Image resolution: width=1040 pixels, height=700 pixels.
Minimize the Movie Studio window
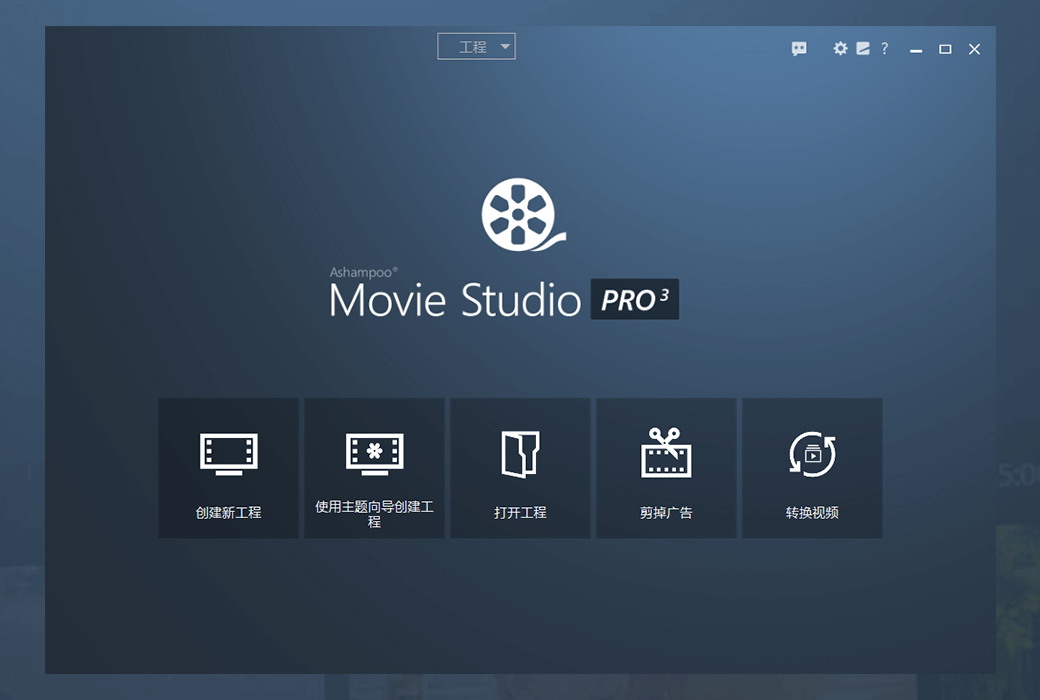[x=916, y=50]
